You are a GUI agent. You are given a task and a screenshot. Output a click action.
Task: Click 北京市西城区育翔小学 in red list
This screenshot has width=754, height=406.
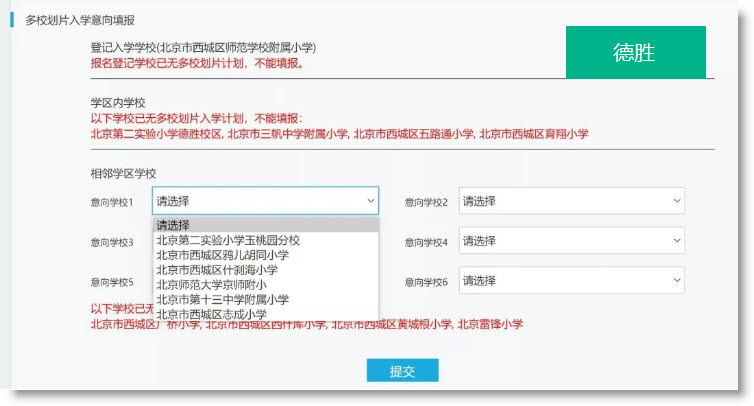point(534,134)
